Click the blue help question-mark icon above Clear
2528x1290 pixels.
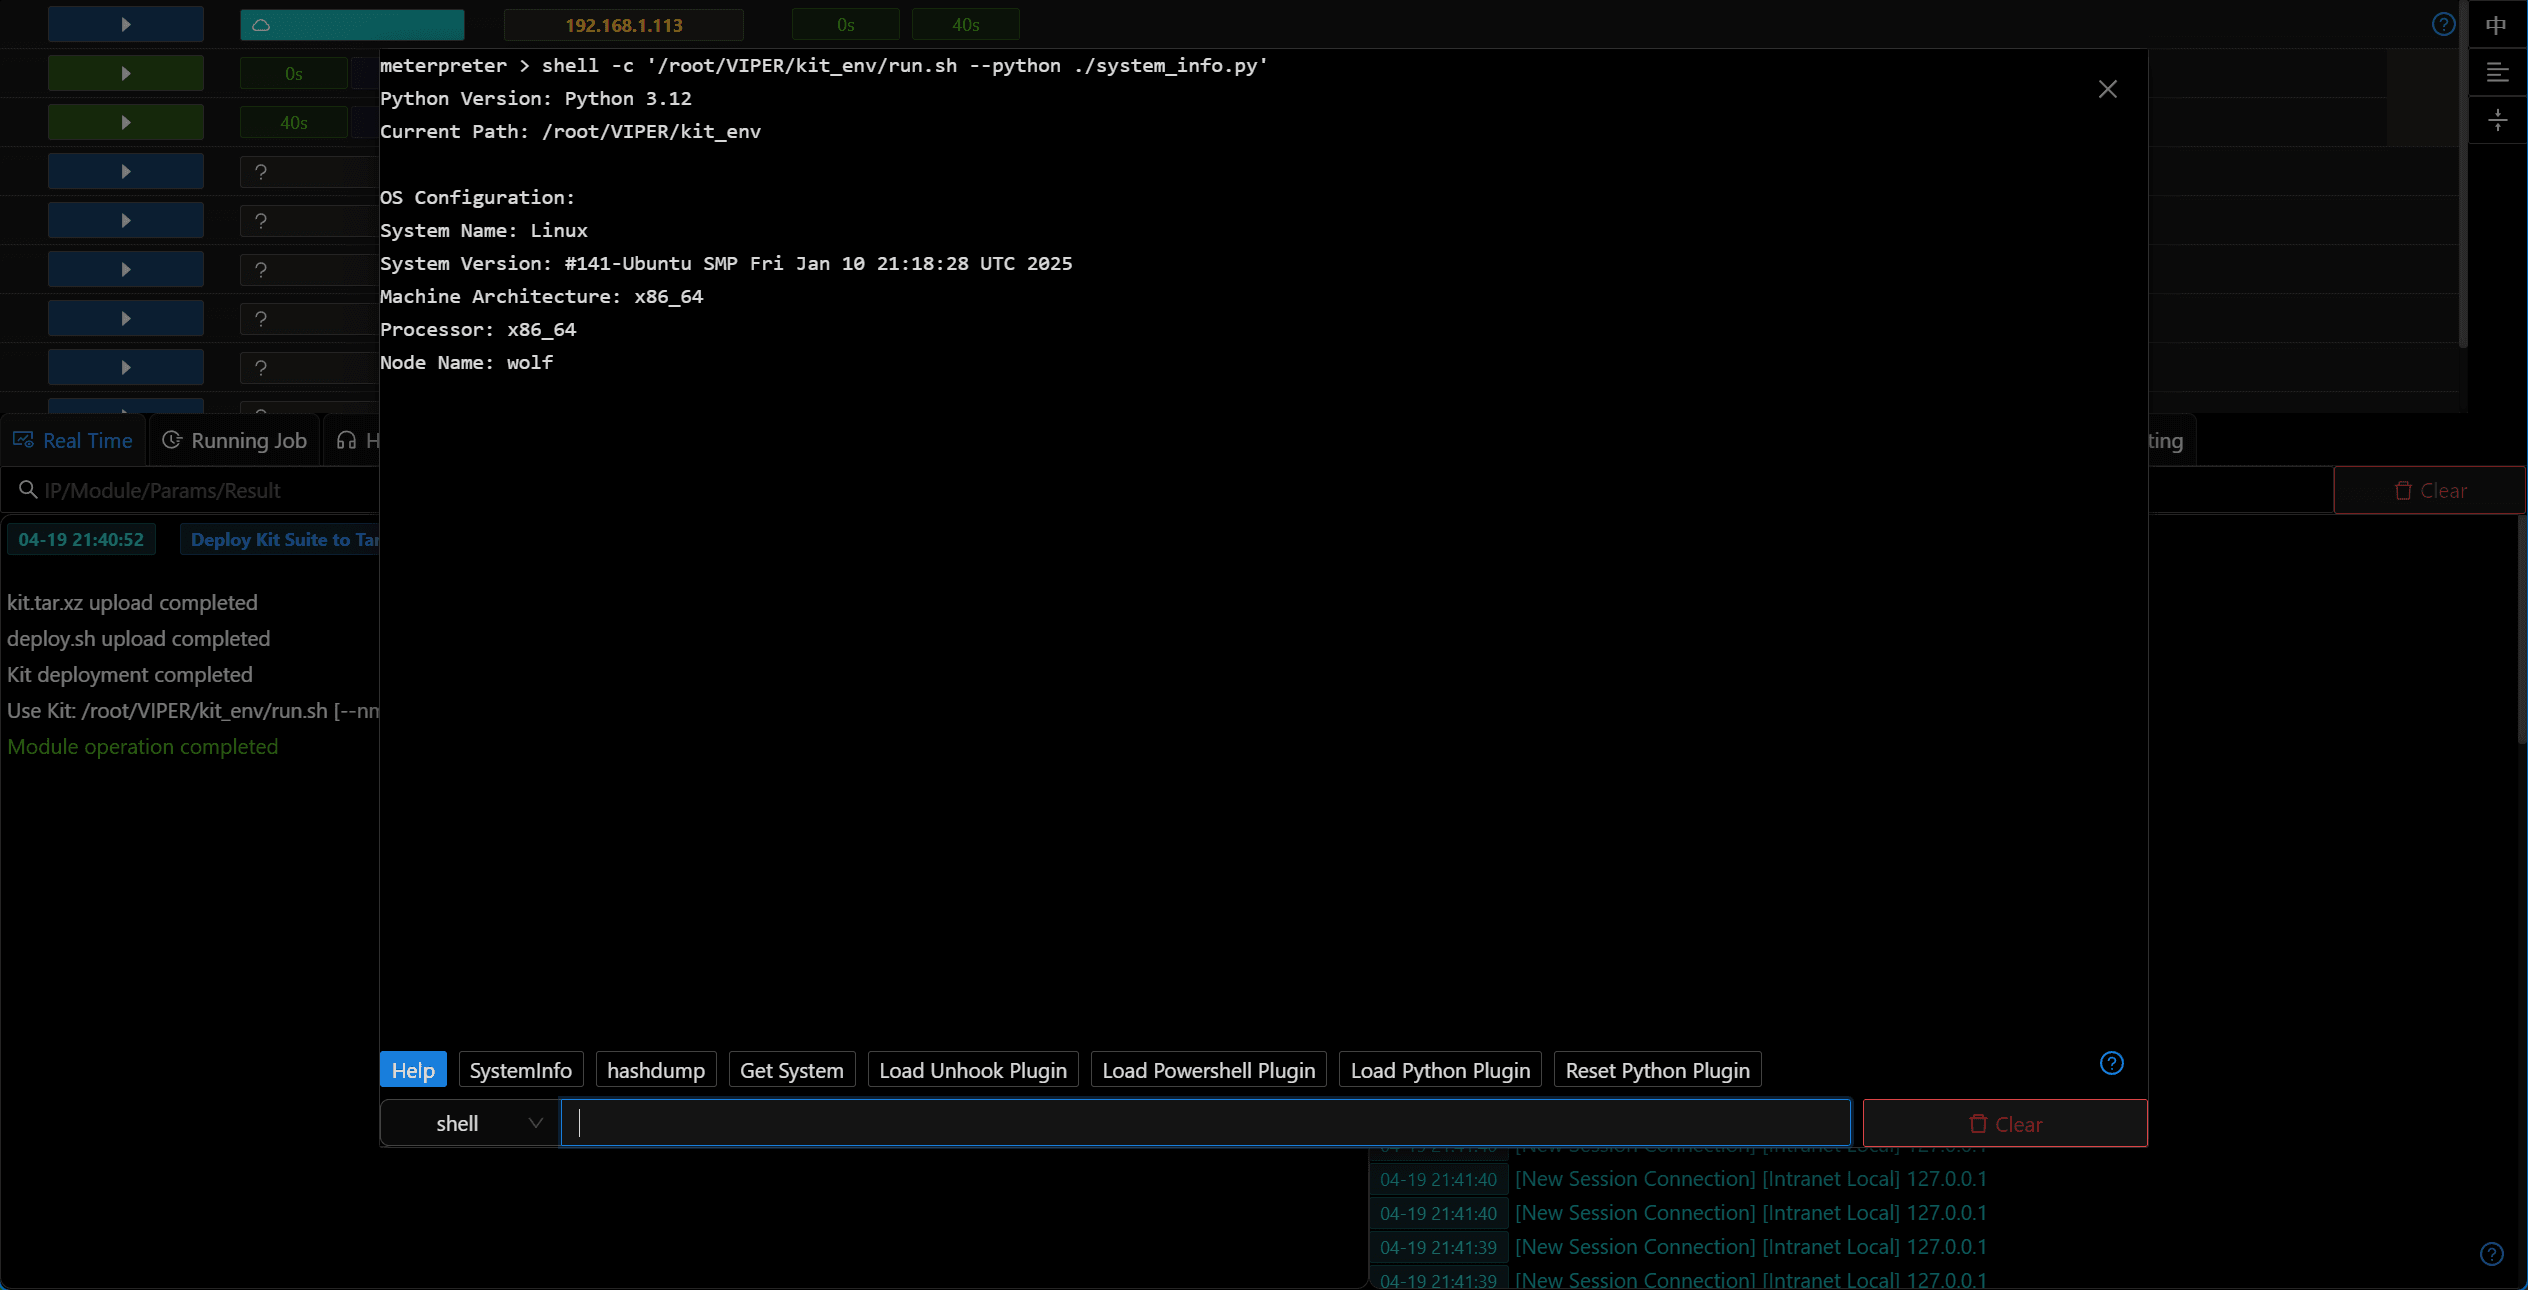(x=2111, y=1063)
